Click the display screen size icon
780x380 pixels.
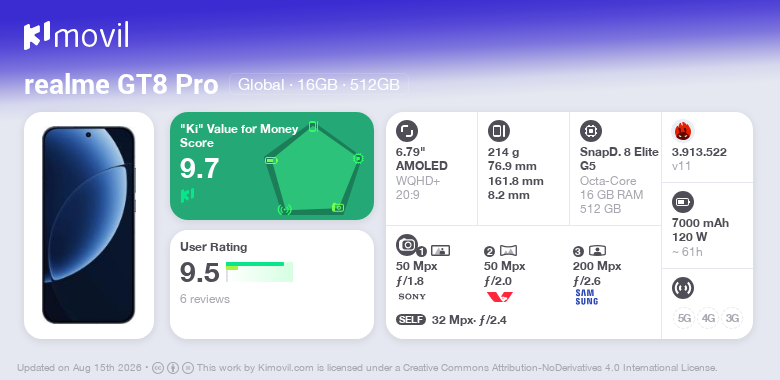pyautogui.click(x=407, y=131)
